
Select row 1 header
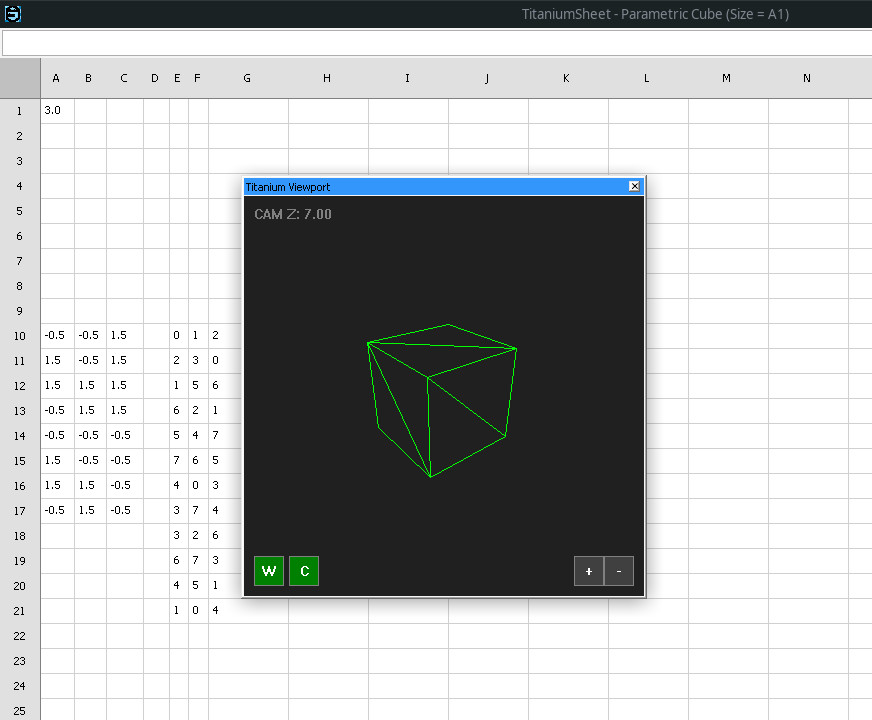point(20,111)
